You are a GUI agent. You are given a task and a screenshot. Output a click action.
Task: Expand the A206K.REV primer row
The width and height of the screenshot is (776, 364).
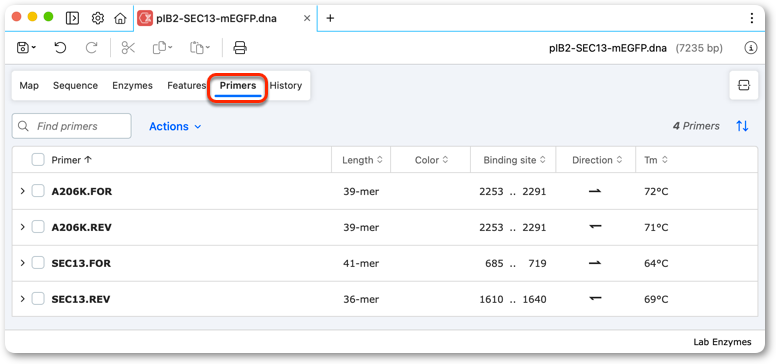(22, 227)
